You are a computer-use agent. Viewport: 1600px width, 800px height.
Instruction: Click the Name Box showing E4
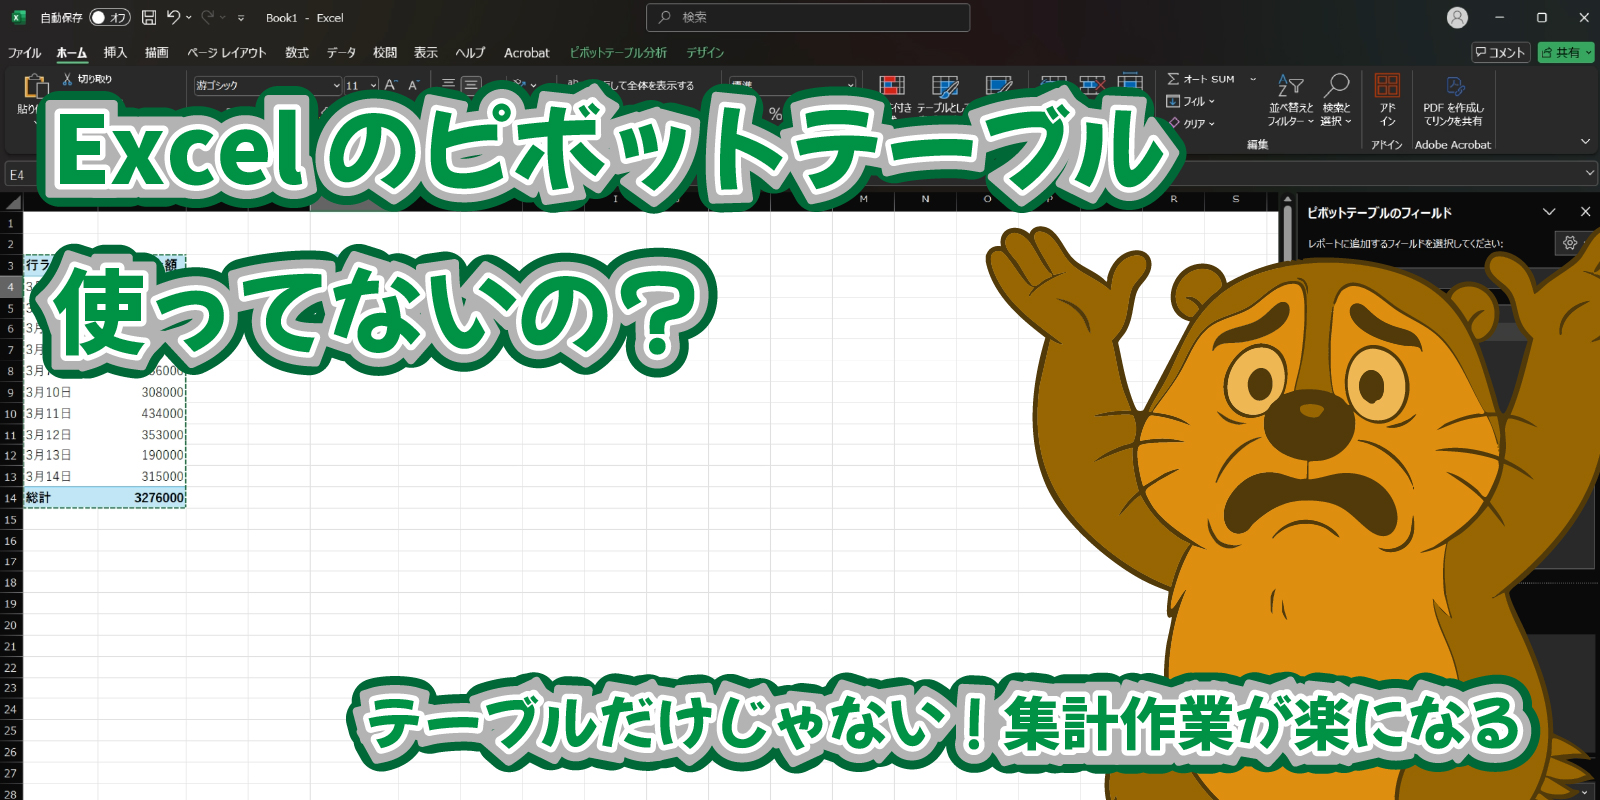coord(22,175)
